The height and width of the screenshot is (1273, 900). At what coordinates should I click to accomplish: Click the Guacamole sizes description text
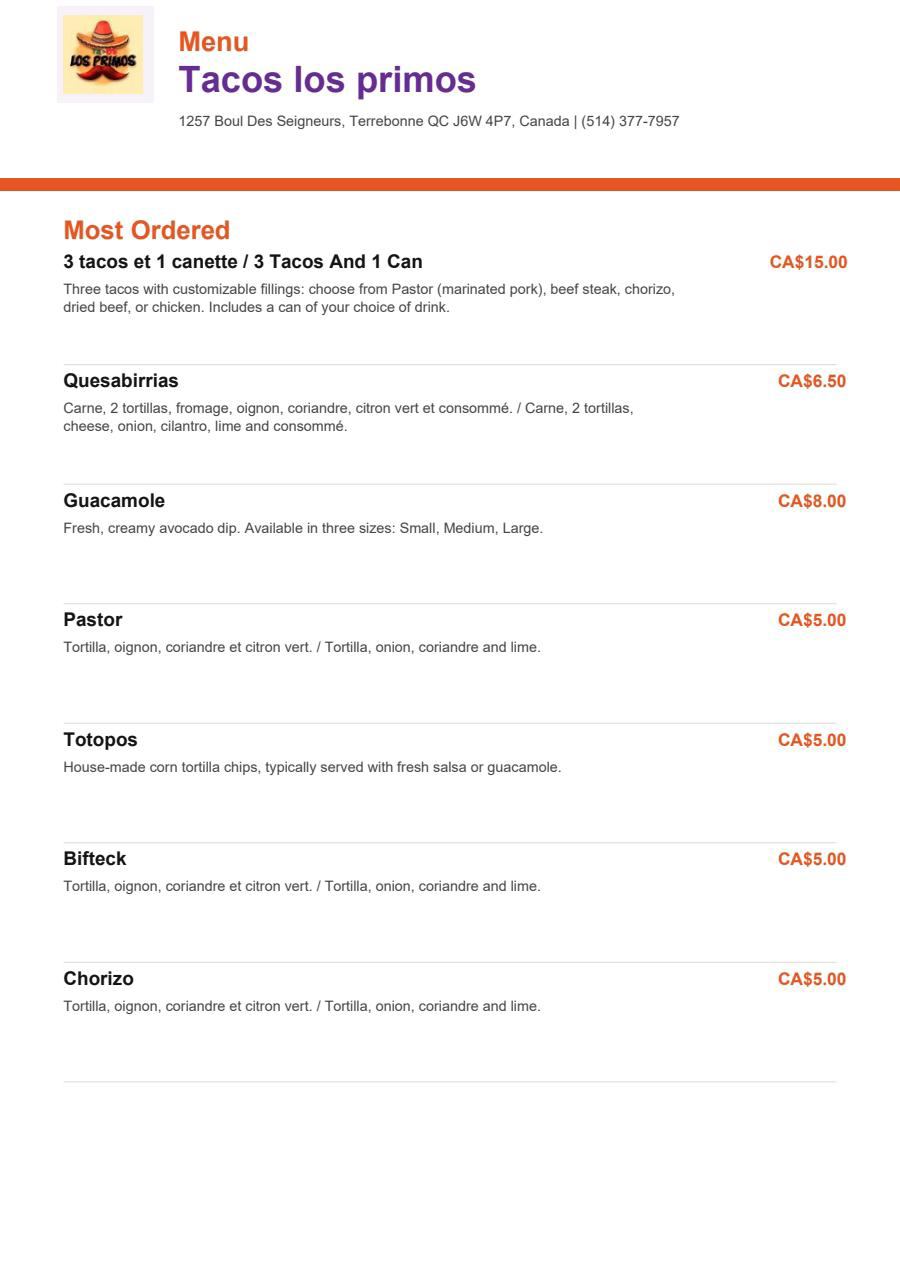[x=303, y=528]
